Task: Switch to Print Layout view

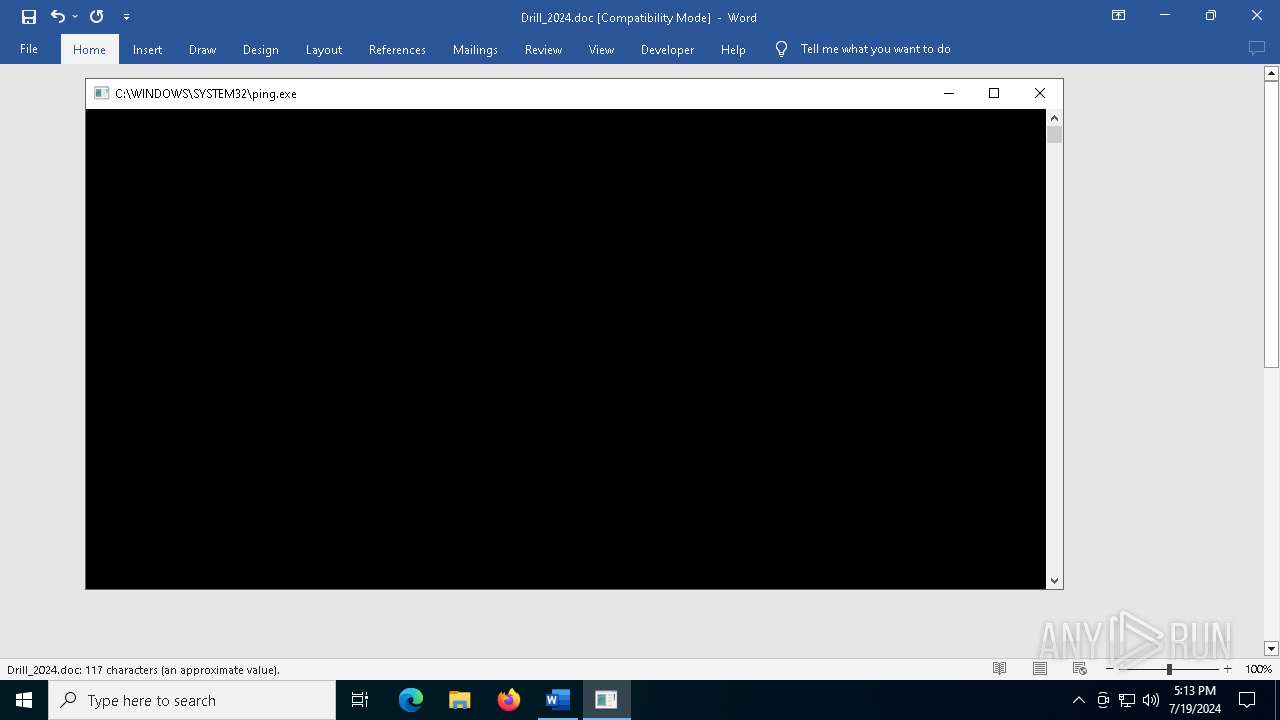Action: (x=1040, y=669)
